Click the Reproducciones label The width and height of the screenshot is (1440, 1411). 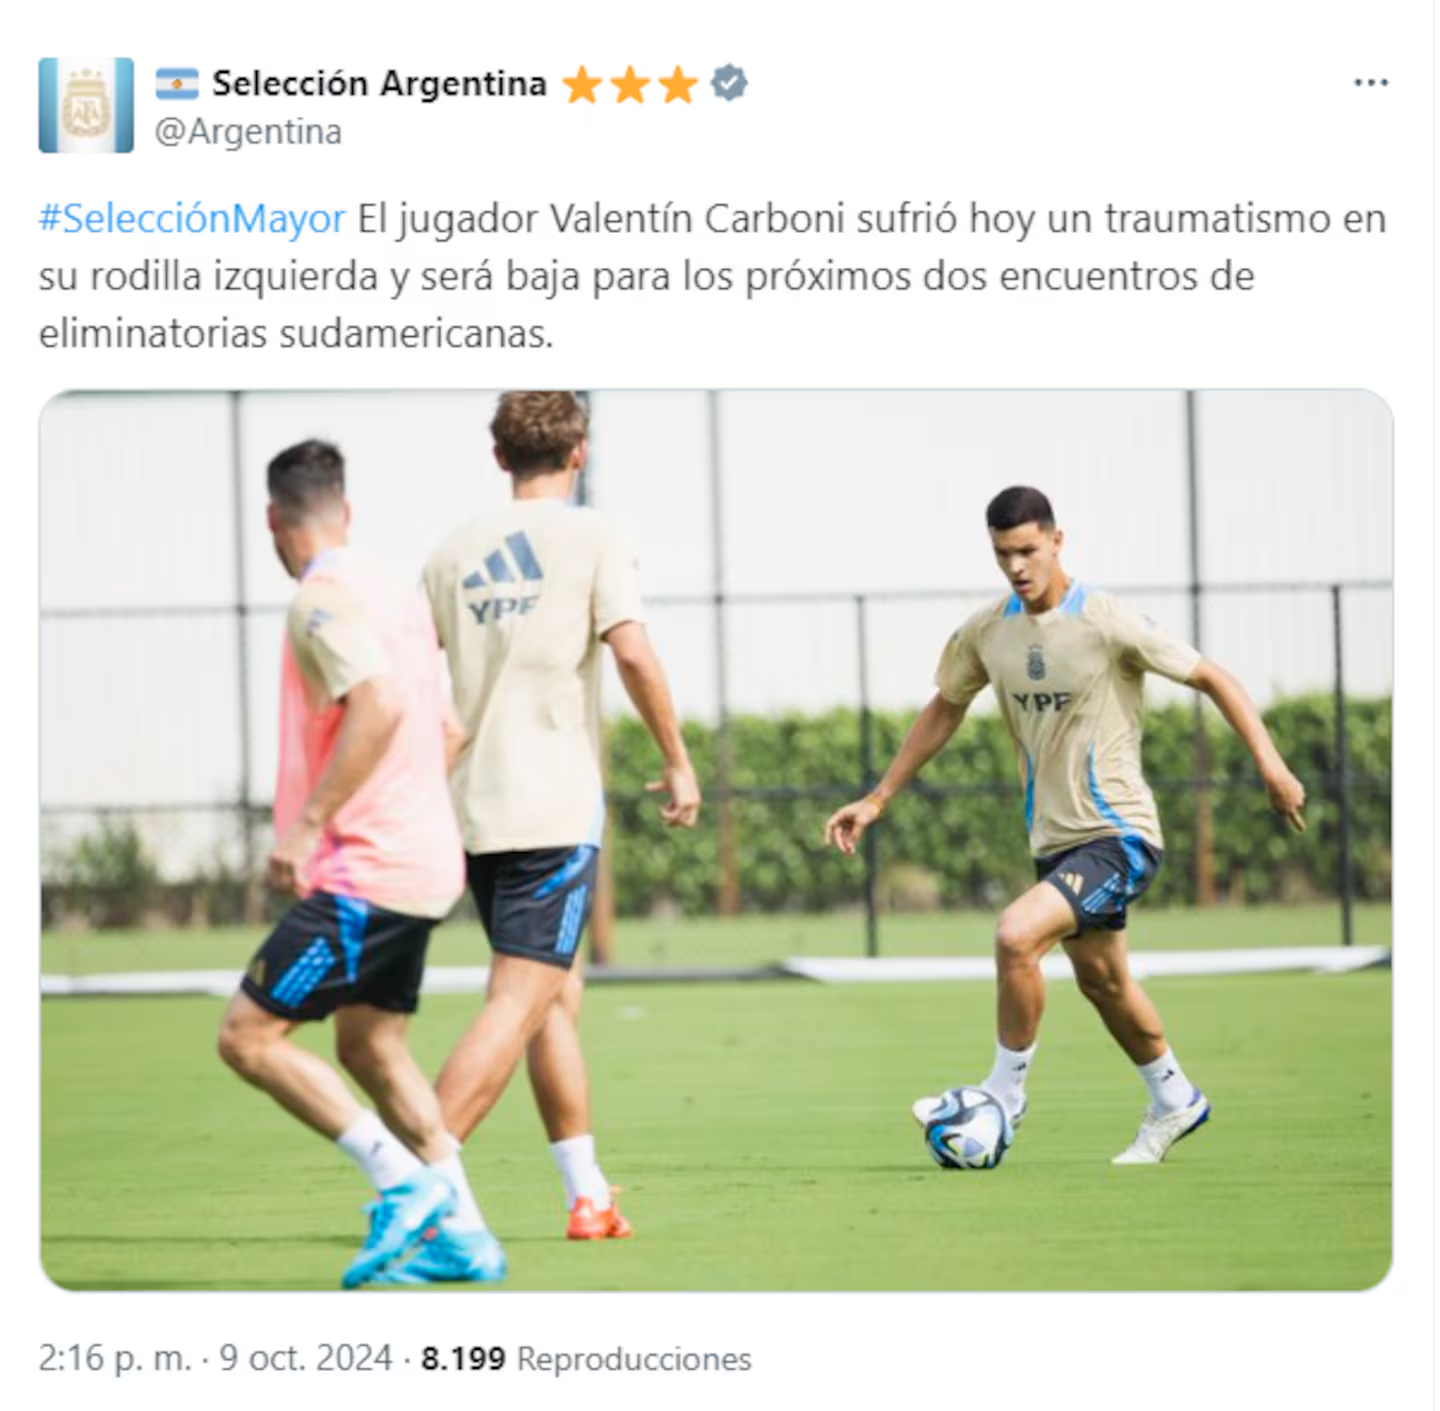tap(634, 1359)
